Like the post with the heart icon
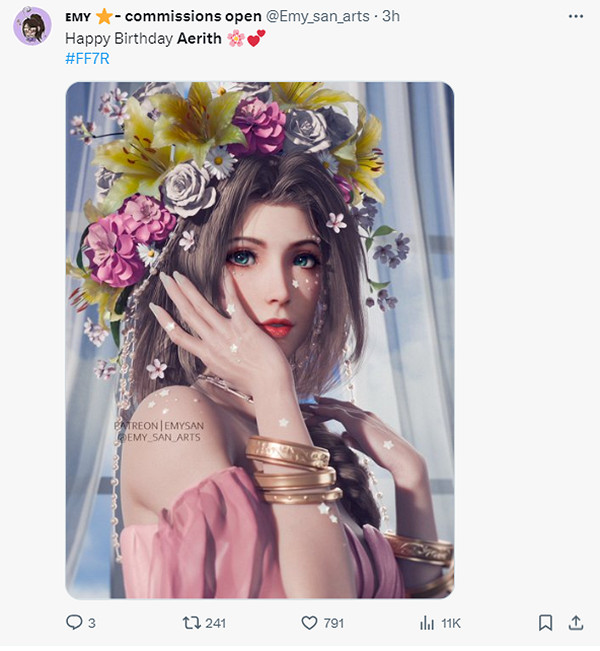Image resolution: width=600 pixels, height=651 pixels. 309,623
